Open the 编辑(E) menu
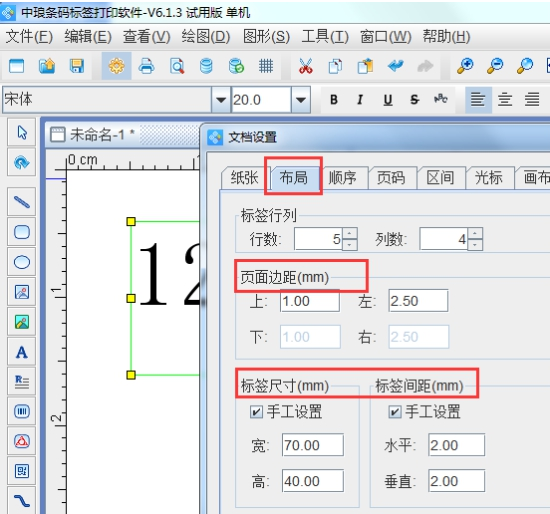The height and width of the screenshot is (514, 550). point(88,36)
